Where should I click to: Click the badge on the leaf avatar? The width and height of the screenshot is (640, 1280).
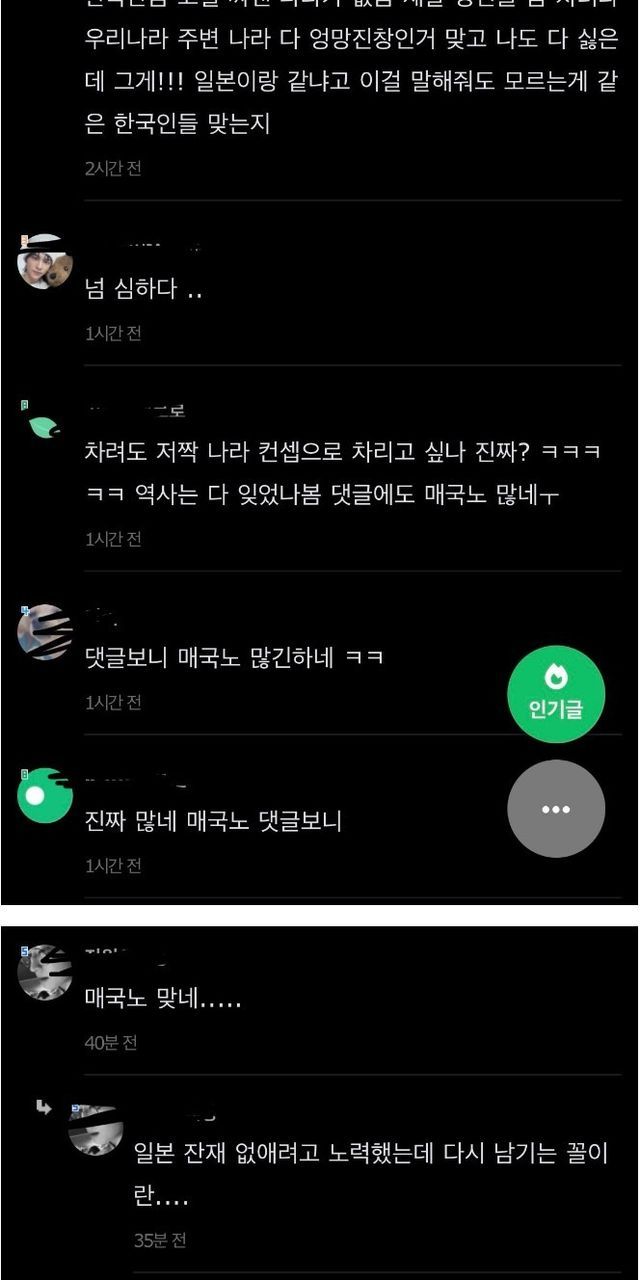pyautogui.click(x=24, y=406)
